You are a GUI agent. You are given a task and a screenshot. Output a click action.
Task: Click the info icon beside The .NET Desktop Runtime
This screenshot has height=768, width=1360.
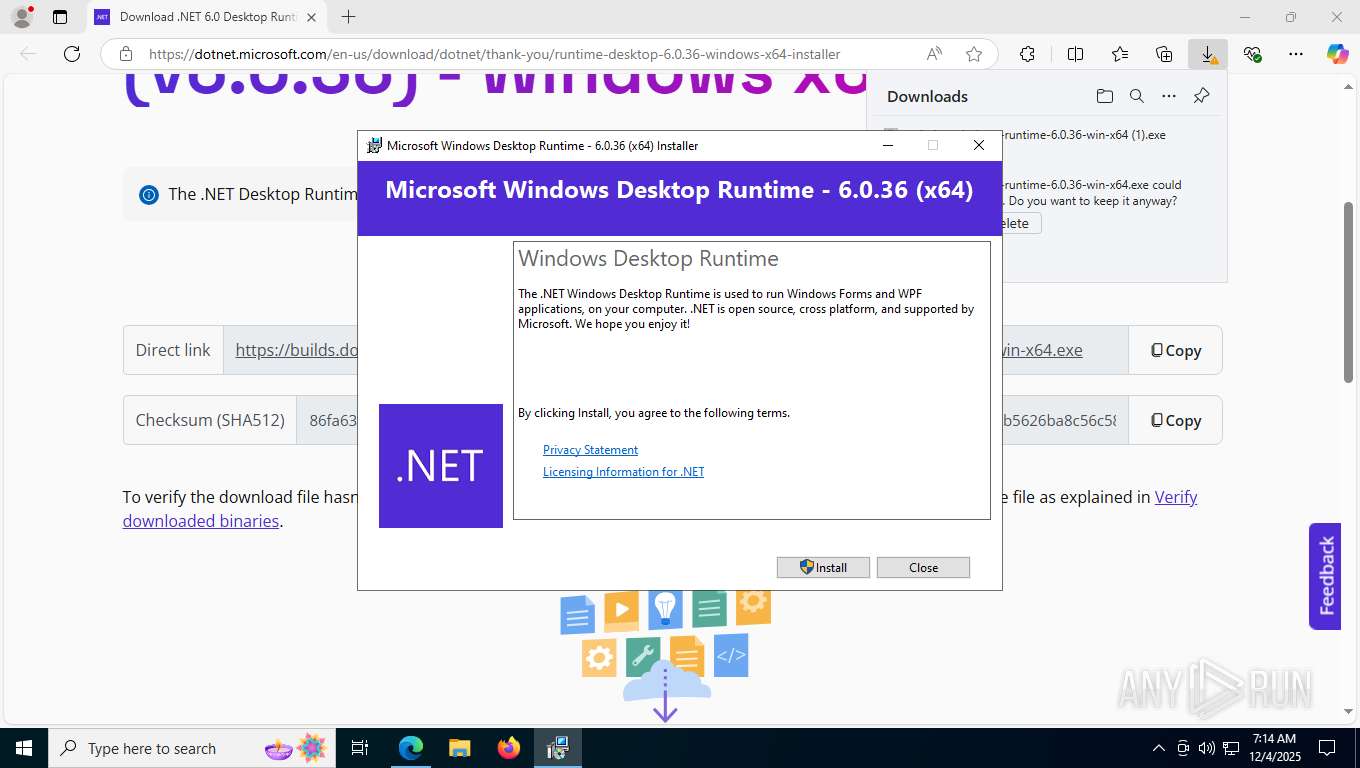point(149,195)
